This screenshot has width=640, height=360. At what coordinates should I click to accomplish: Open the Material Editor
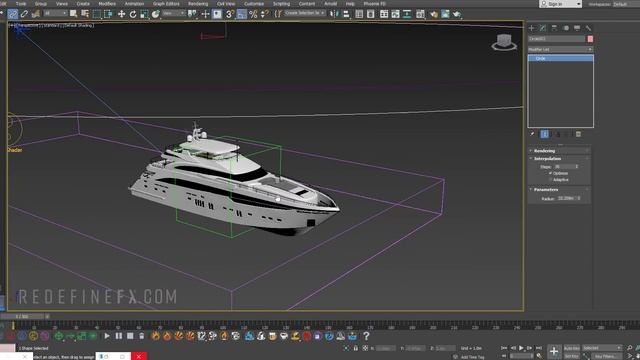420,14
